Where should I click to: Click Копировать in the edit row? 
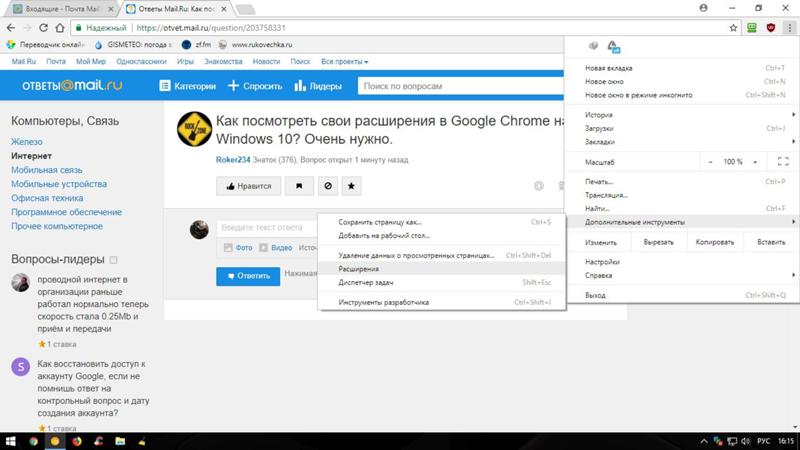715,242
